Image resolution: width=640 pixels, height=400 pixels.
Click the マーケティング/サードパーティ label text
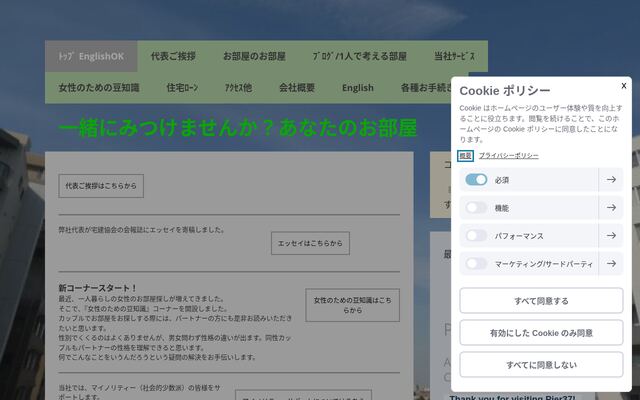coord(544,264)
